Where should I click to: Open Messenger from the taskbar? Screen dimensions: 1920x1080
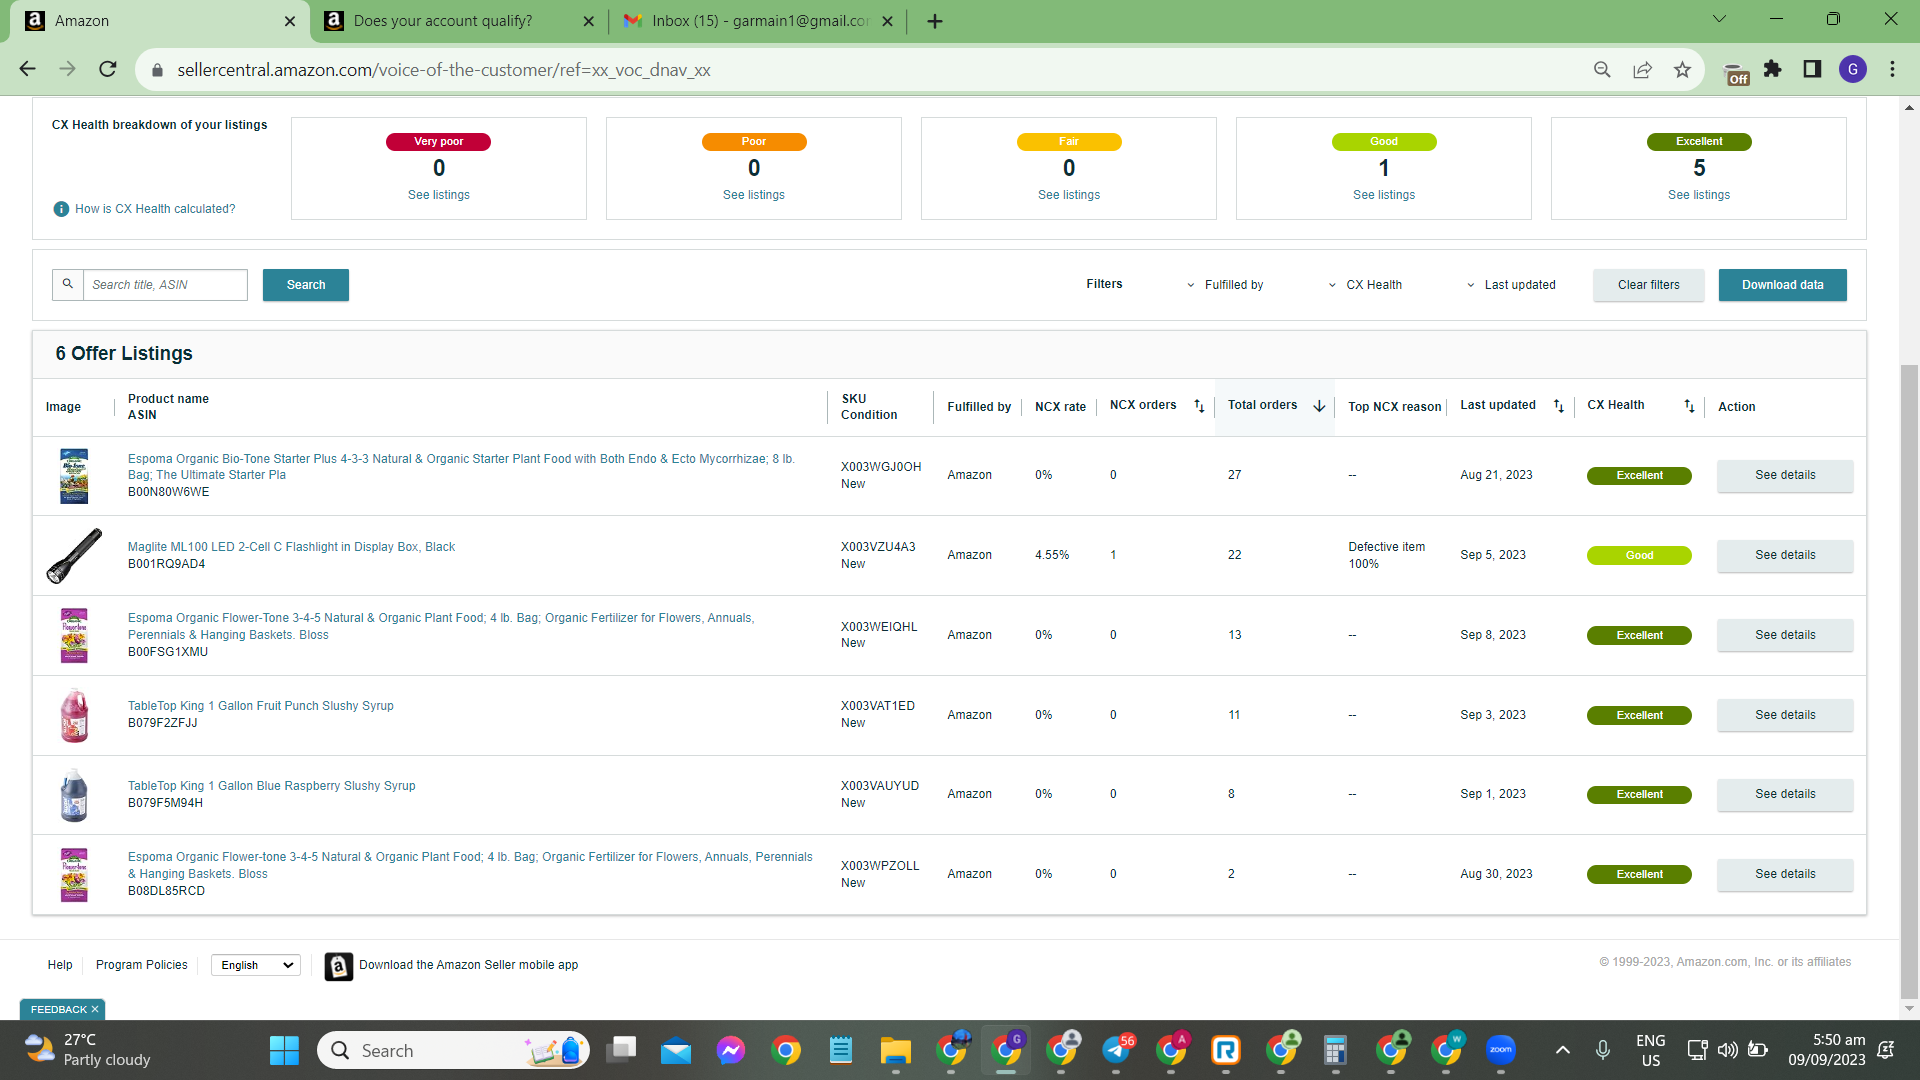[731, 1050]
